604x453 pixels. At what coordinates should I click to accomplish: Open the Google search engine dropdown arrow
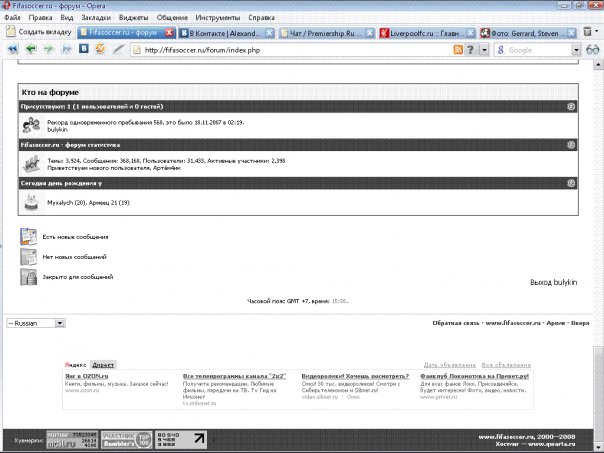(576, 50)
